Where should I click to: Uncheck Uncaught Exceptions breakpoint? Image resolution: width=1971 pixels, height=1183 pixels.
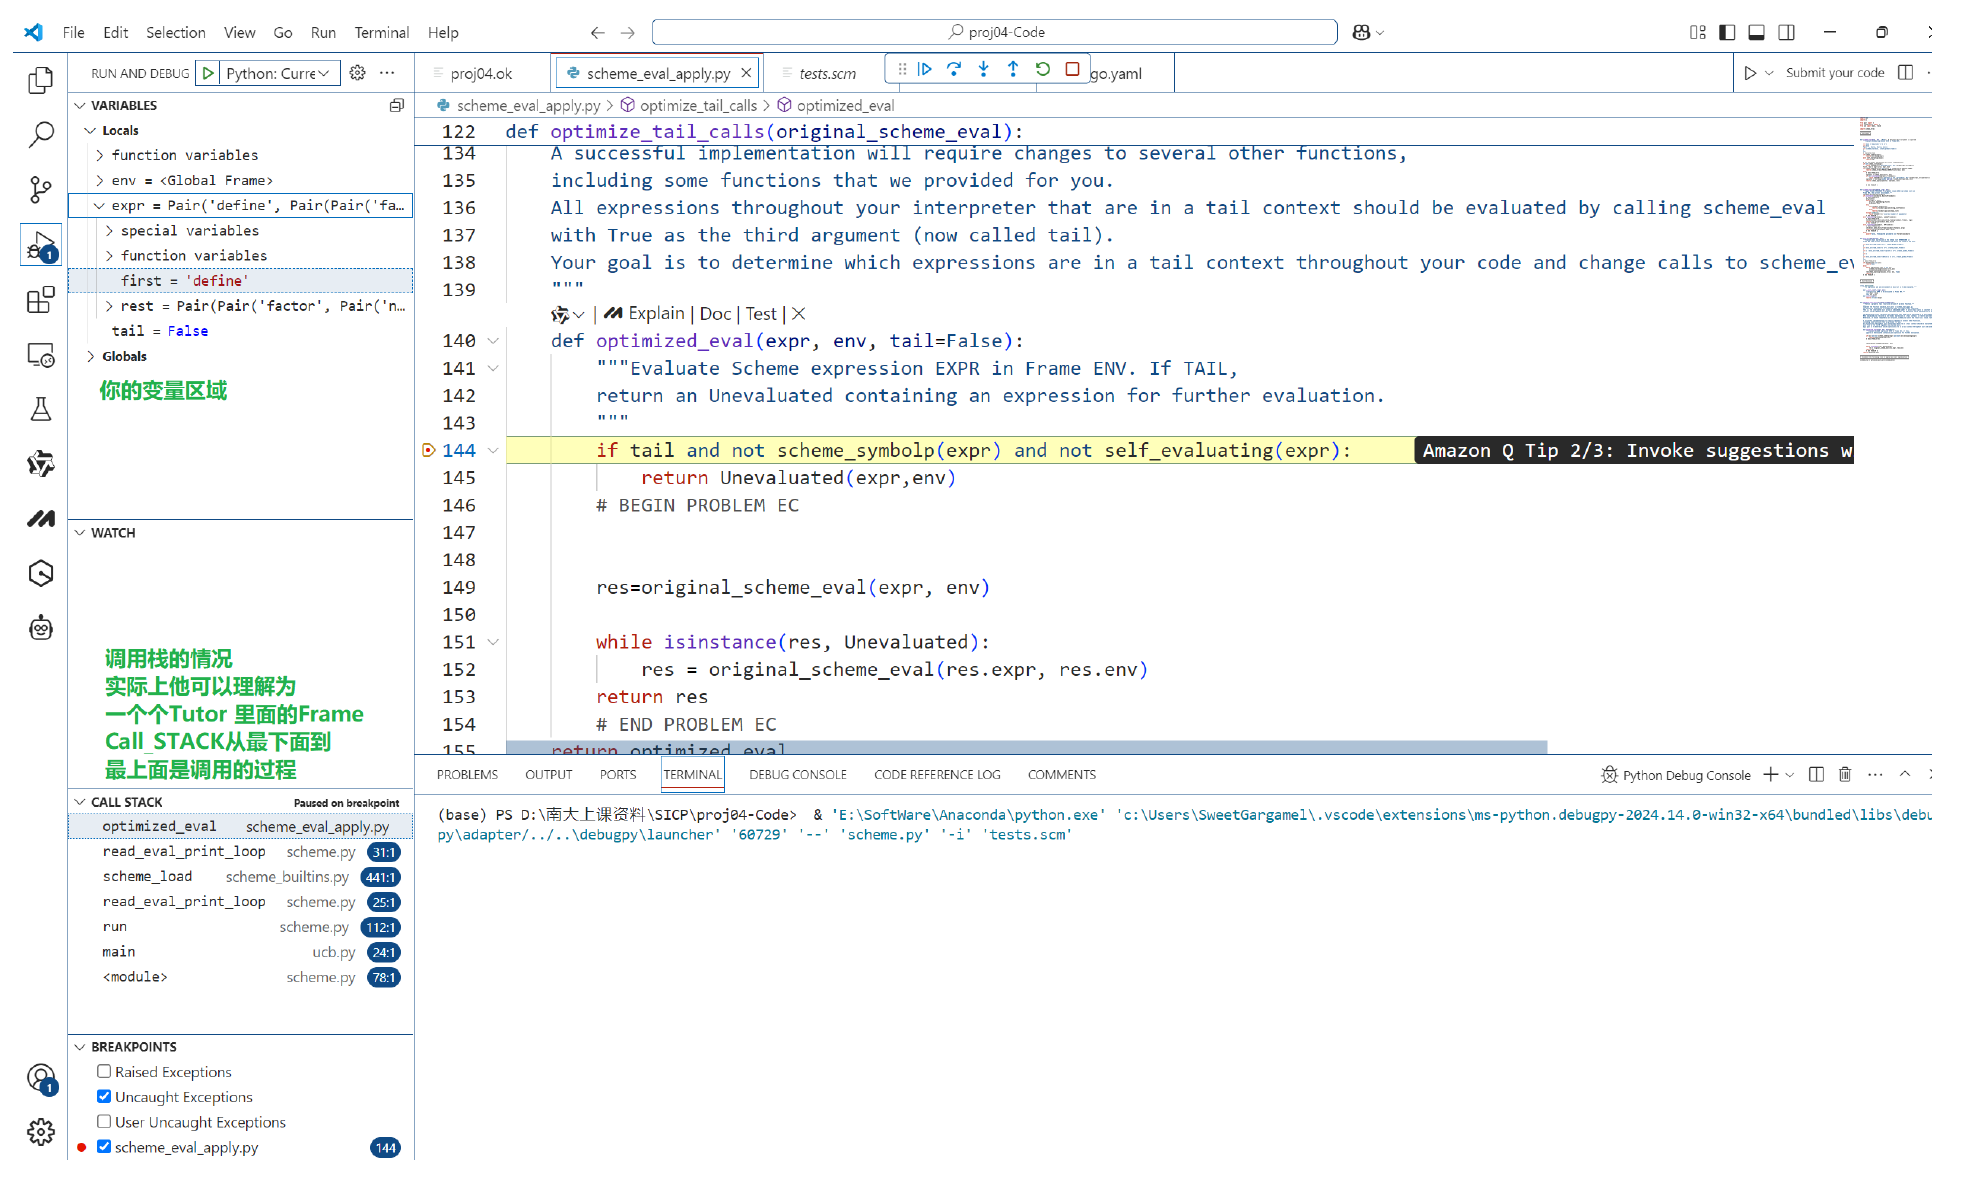(104, 1096)
